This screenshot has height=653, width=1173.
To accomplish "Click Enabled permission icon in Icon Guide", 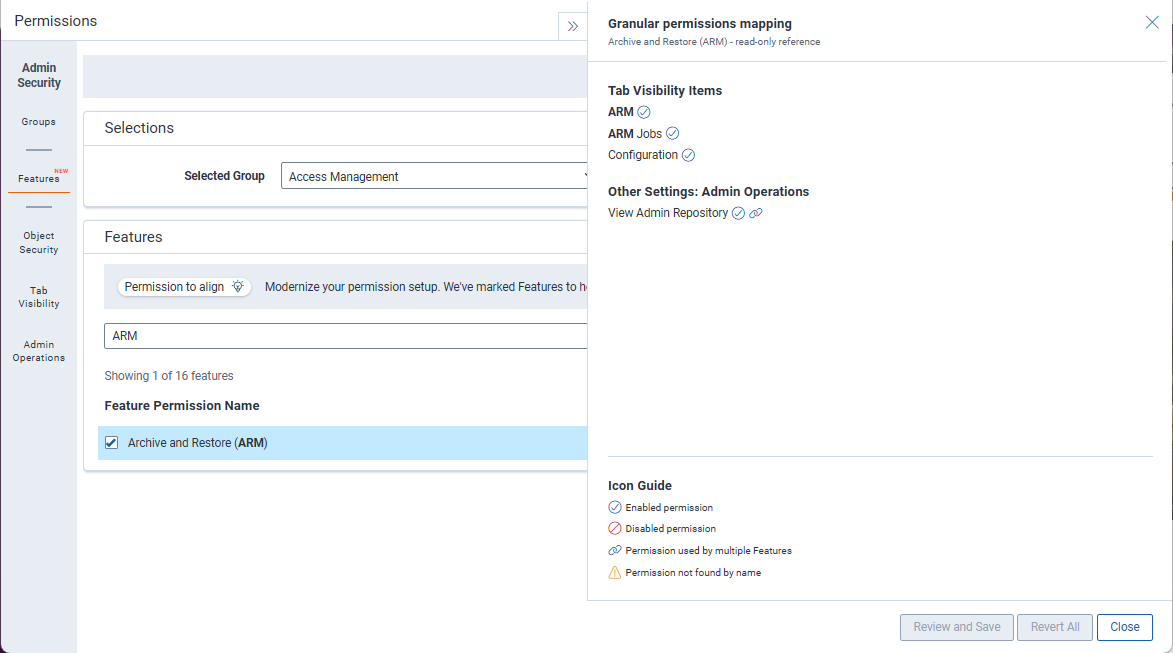I will click(615, 507).
